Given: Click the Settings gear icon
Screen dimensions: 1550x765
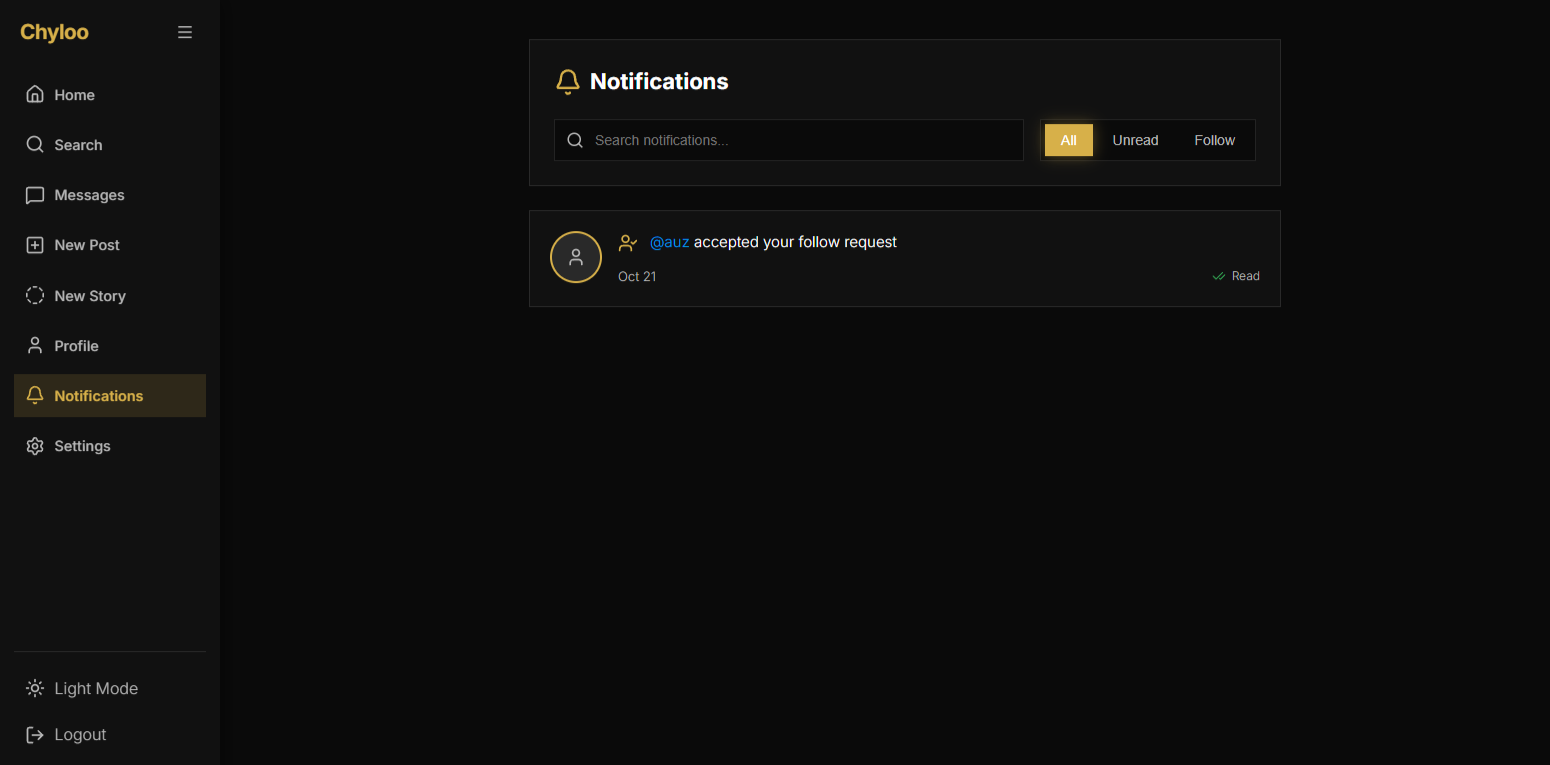Looking at the screenshot, I should coord(35,446).
